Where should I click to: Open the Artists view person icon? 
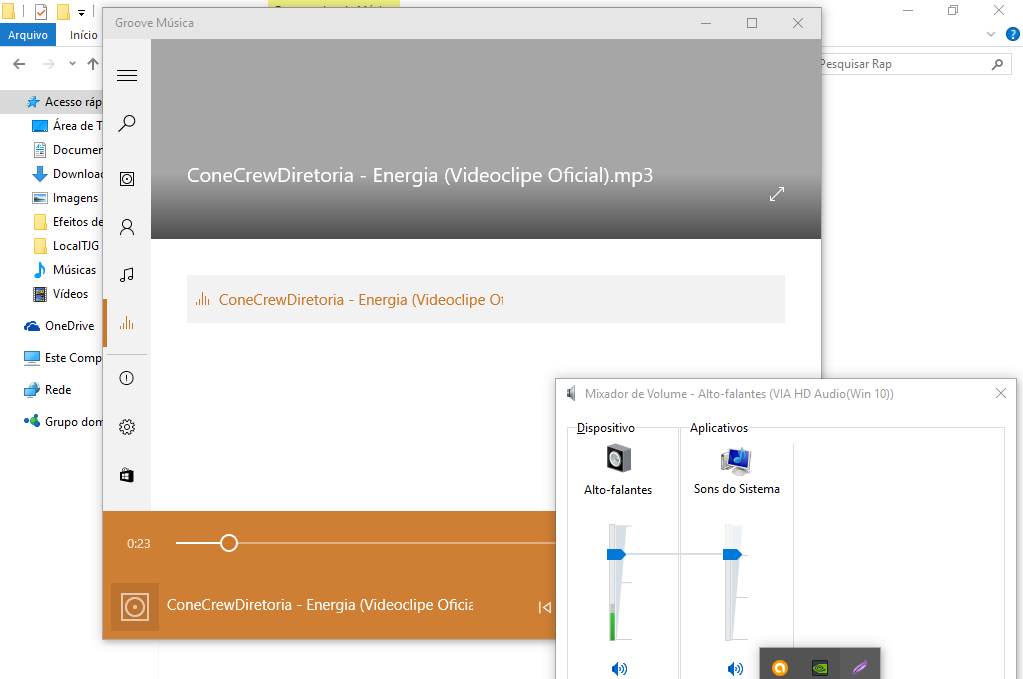[x=127, y=227]
